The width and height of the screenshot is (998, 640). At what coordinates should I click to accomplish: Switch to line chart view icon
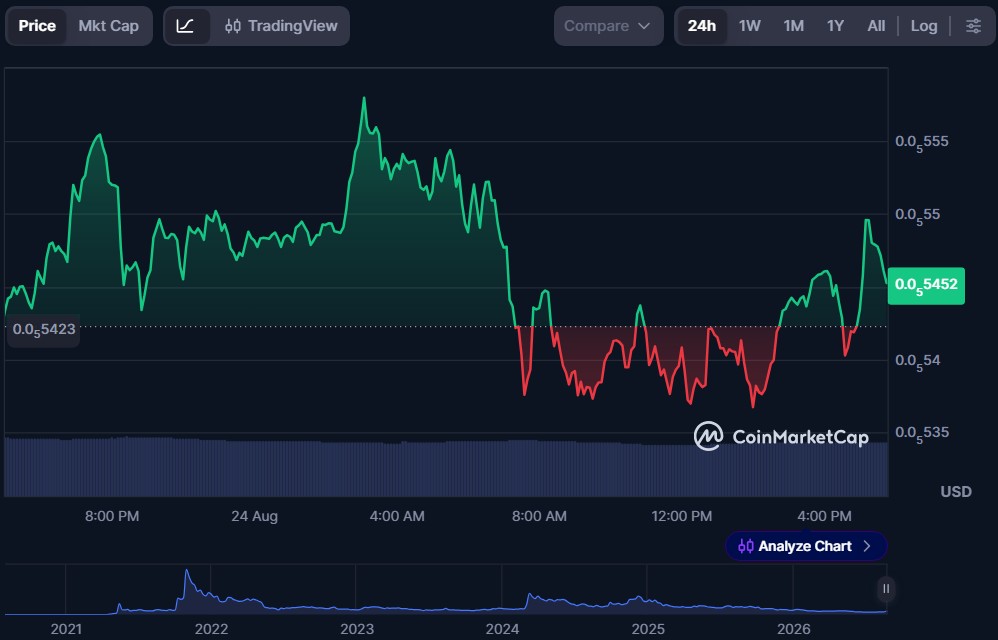click(x=185, y=26)
